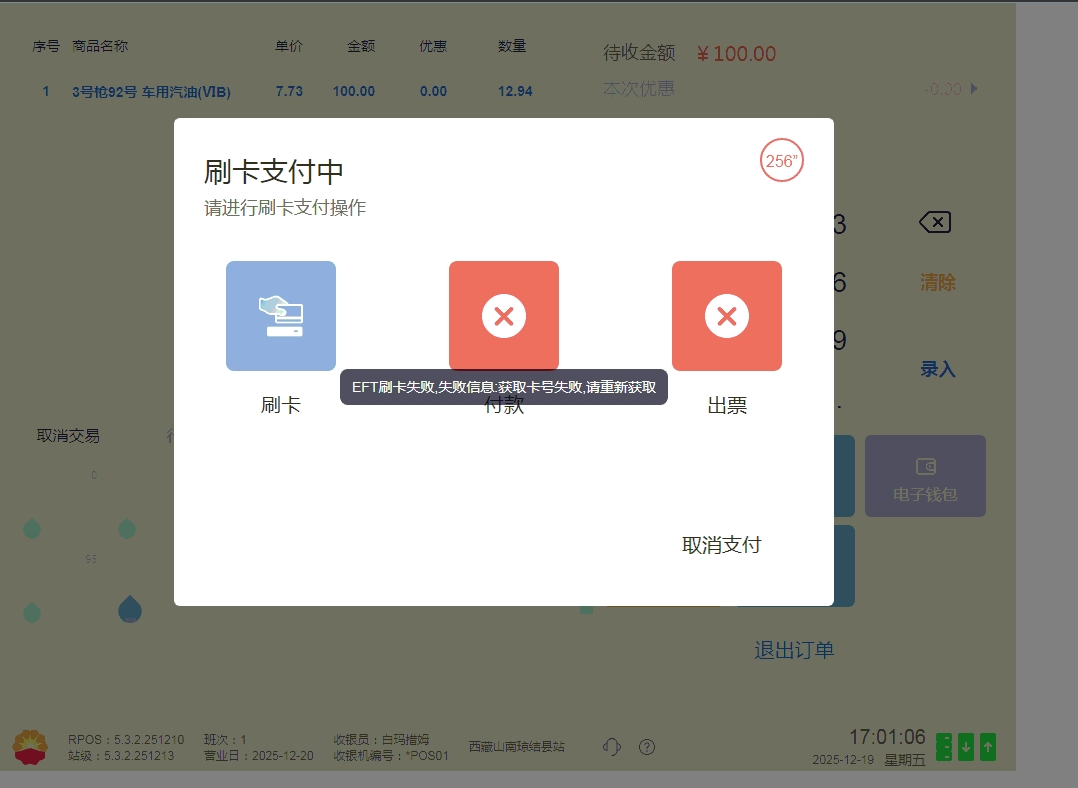Image resolution: width=1078 pixels, height=788 pixels.
Task: Expand the 本次优惠 discount details arrow
Action: [974, 89]
